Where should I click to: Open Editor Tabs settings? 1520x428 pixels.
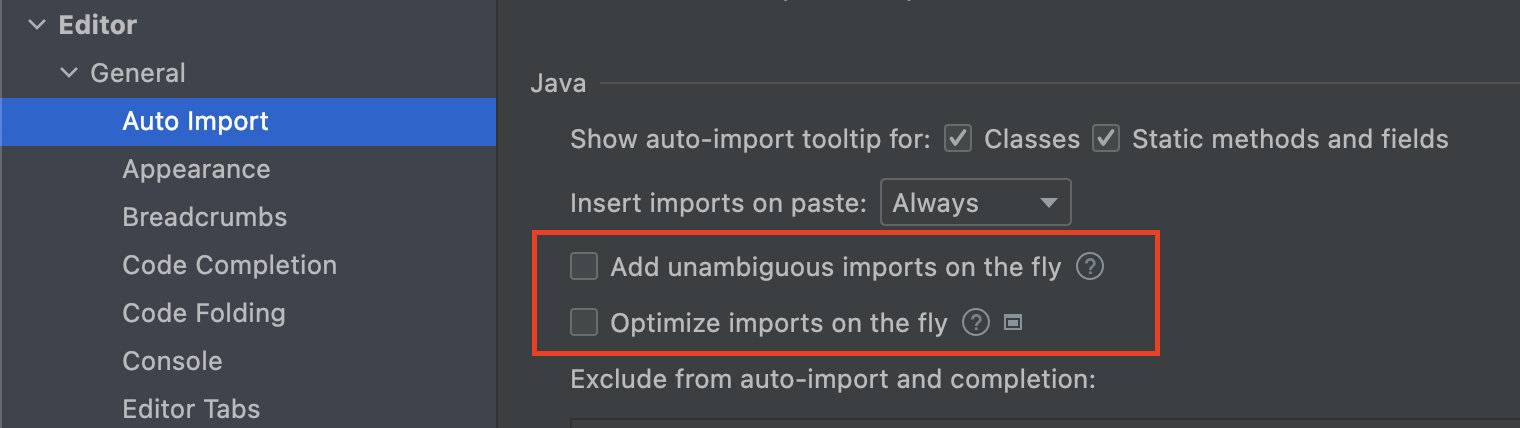tap(190, 409)
